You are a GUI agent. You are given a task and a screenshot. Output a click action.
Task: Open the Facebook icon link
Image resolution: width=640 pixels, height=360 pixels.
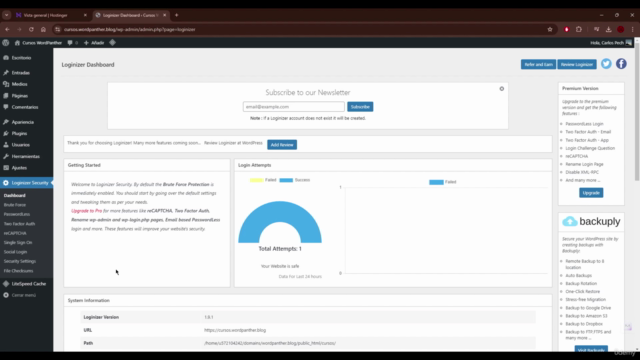click(x=621, y=64)
